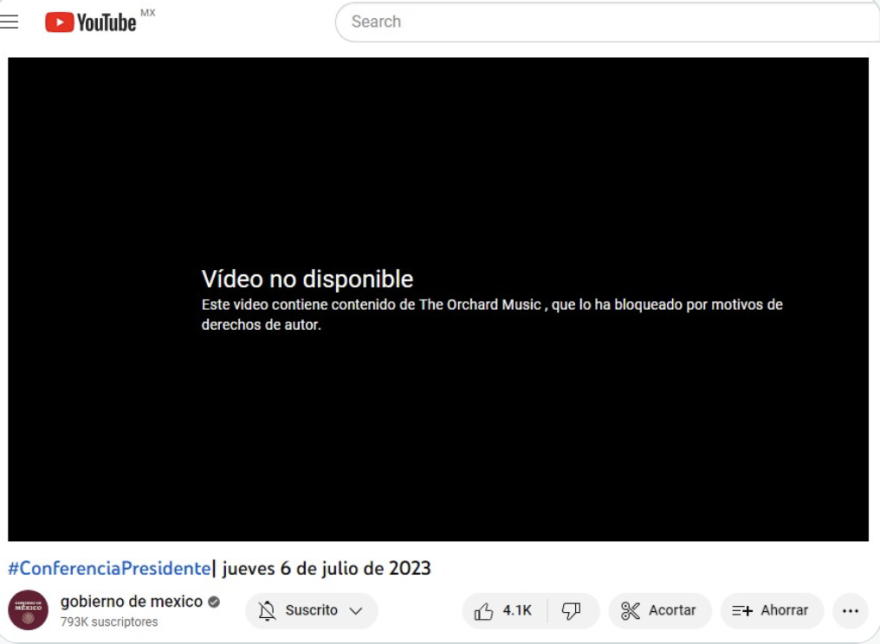Screen dimensions: 880x644
Task: Open the Acortar clip tool
Action: pyautogui.click(x=658, y=610)
